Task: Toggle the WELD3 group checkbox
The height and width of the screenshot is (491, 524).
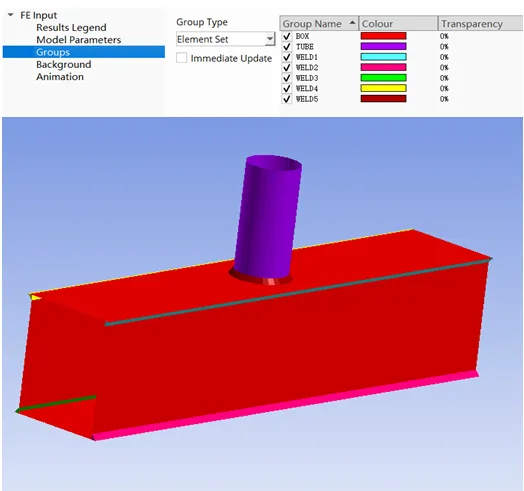Action: pos(287,78)
